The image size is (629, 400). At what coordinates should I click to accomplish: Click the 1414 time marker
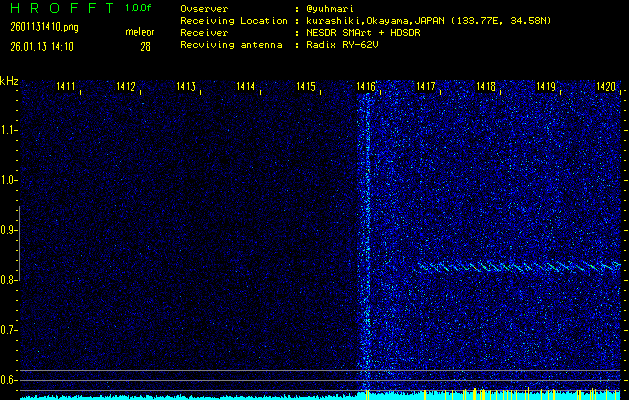click(246, 86)
